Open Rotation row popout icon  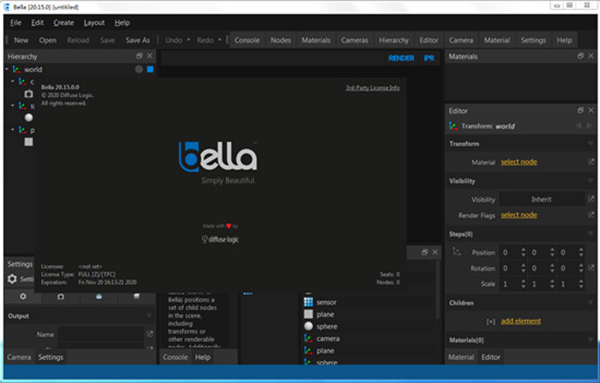pos(591,267)
